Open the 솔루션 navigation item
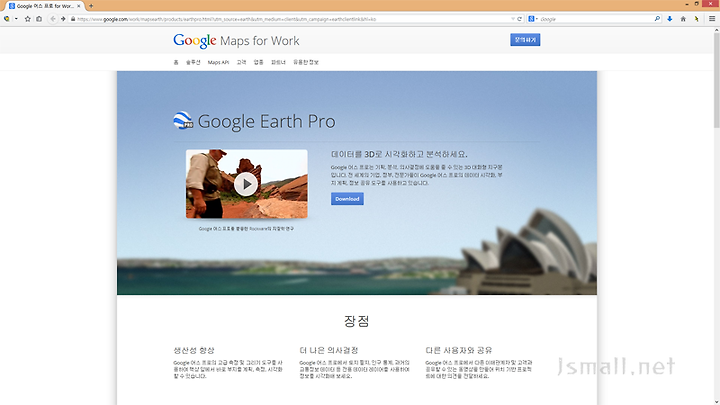This screenshot has height=405, width=720. pyautogui.click(x=193, y=62)
